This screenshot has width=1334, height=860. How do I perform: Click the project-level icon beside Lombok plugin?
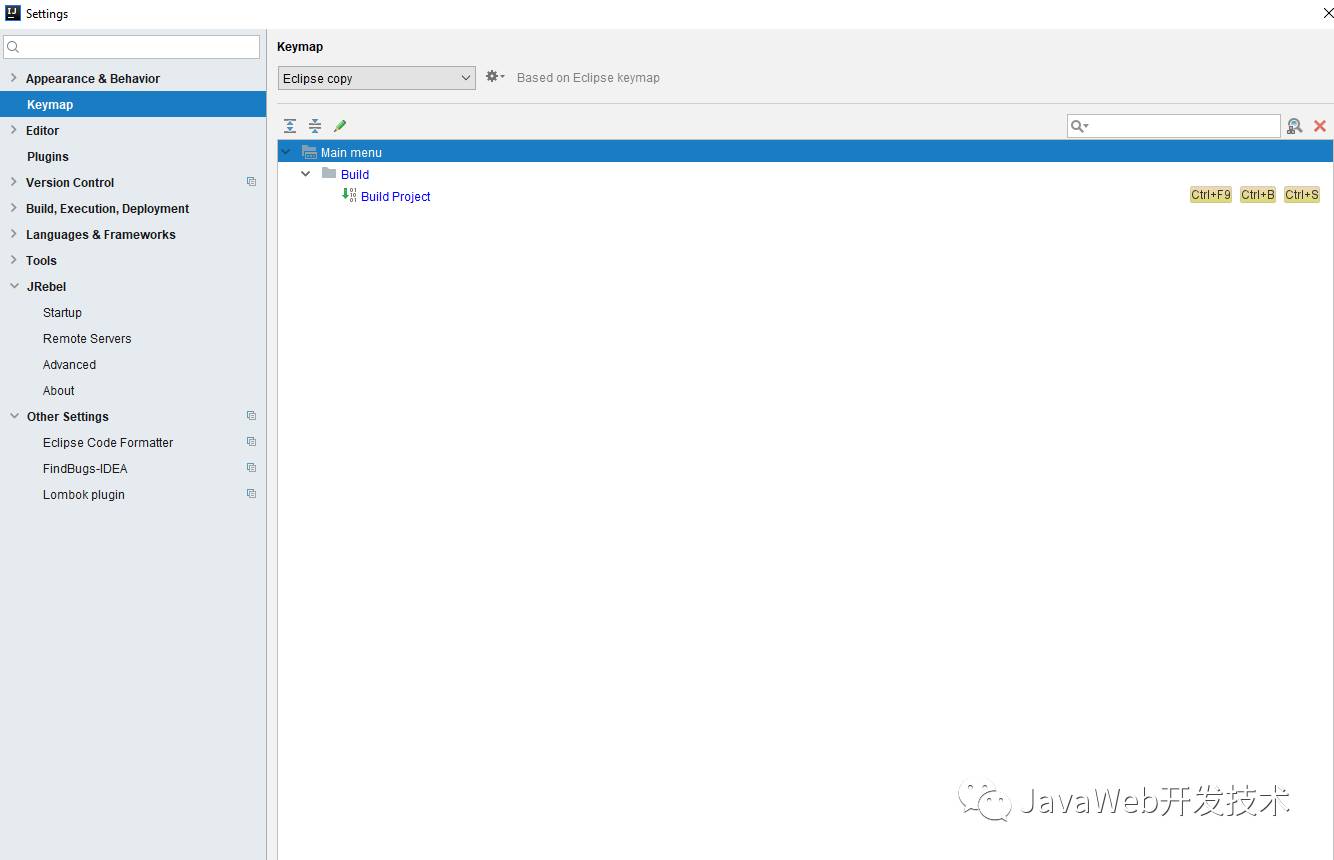[x=251, y=494]
